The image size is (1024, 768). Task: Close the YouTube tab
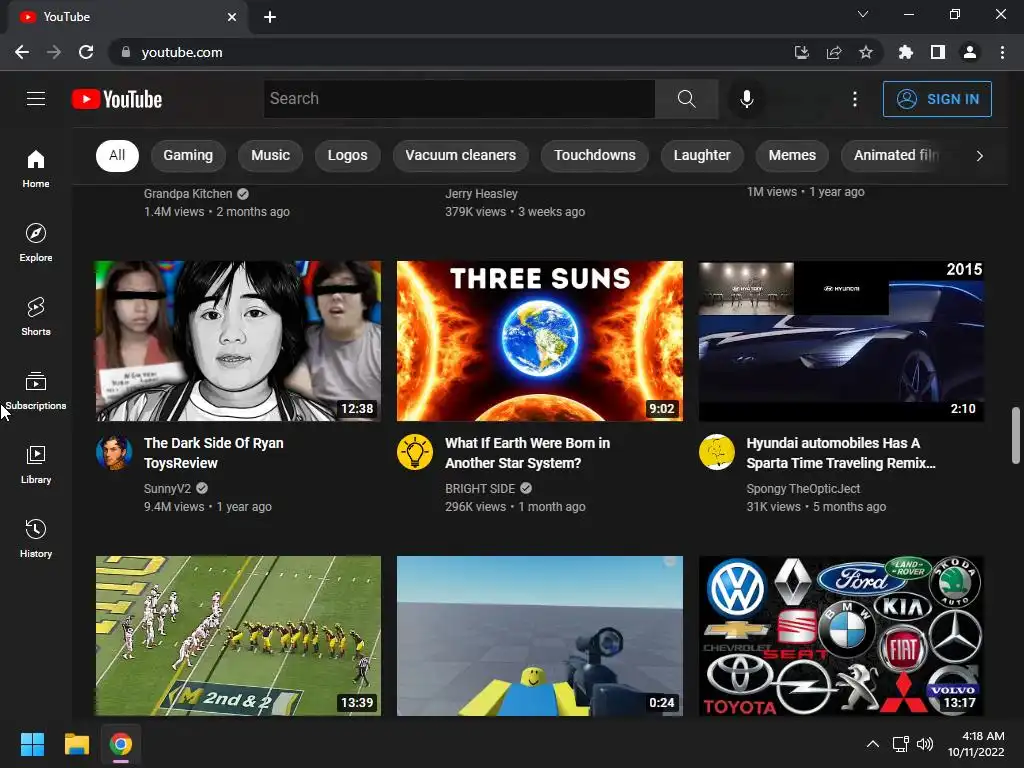pyautogui.click(x=232, y=17)
